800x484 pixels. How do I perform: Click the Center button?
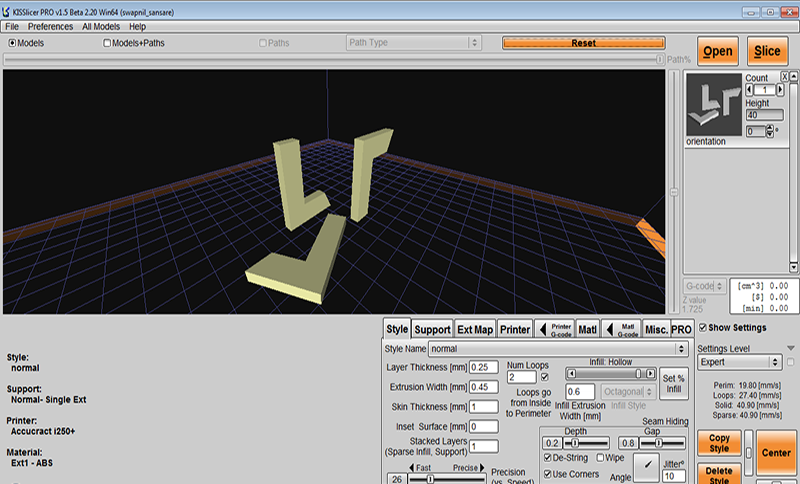(x=776, y=452)
